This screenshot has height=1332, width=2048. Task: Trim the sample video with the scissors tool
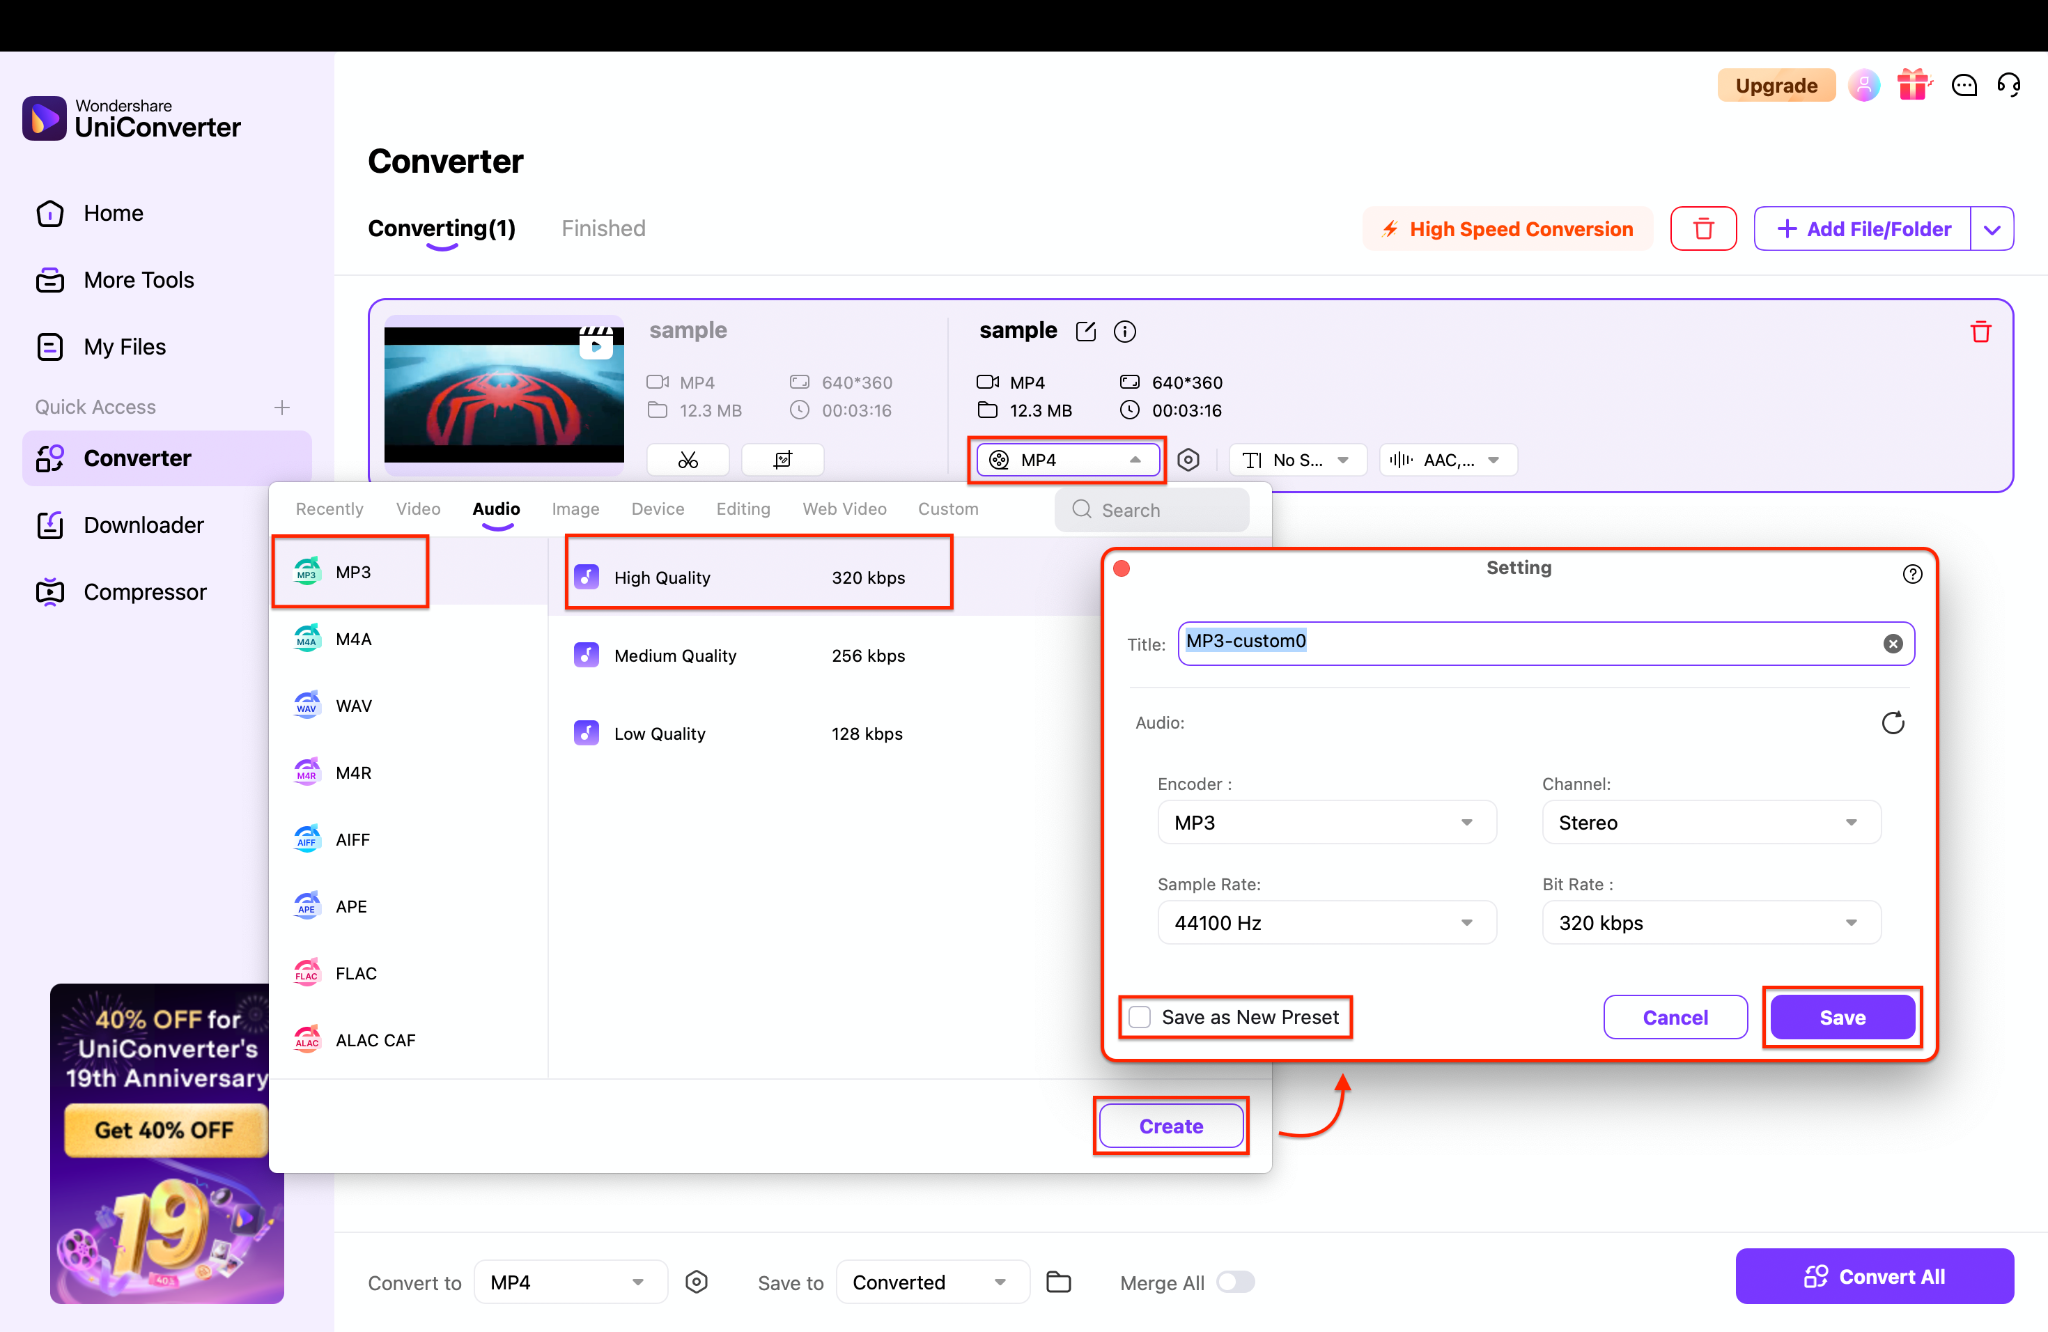pos(687,459)
